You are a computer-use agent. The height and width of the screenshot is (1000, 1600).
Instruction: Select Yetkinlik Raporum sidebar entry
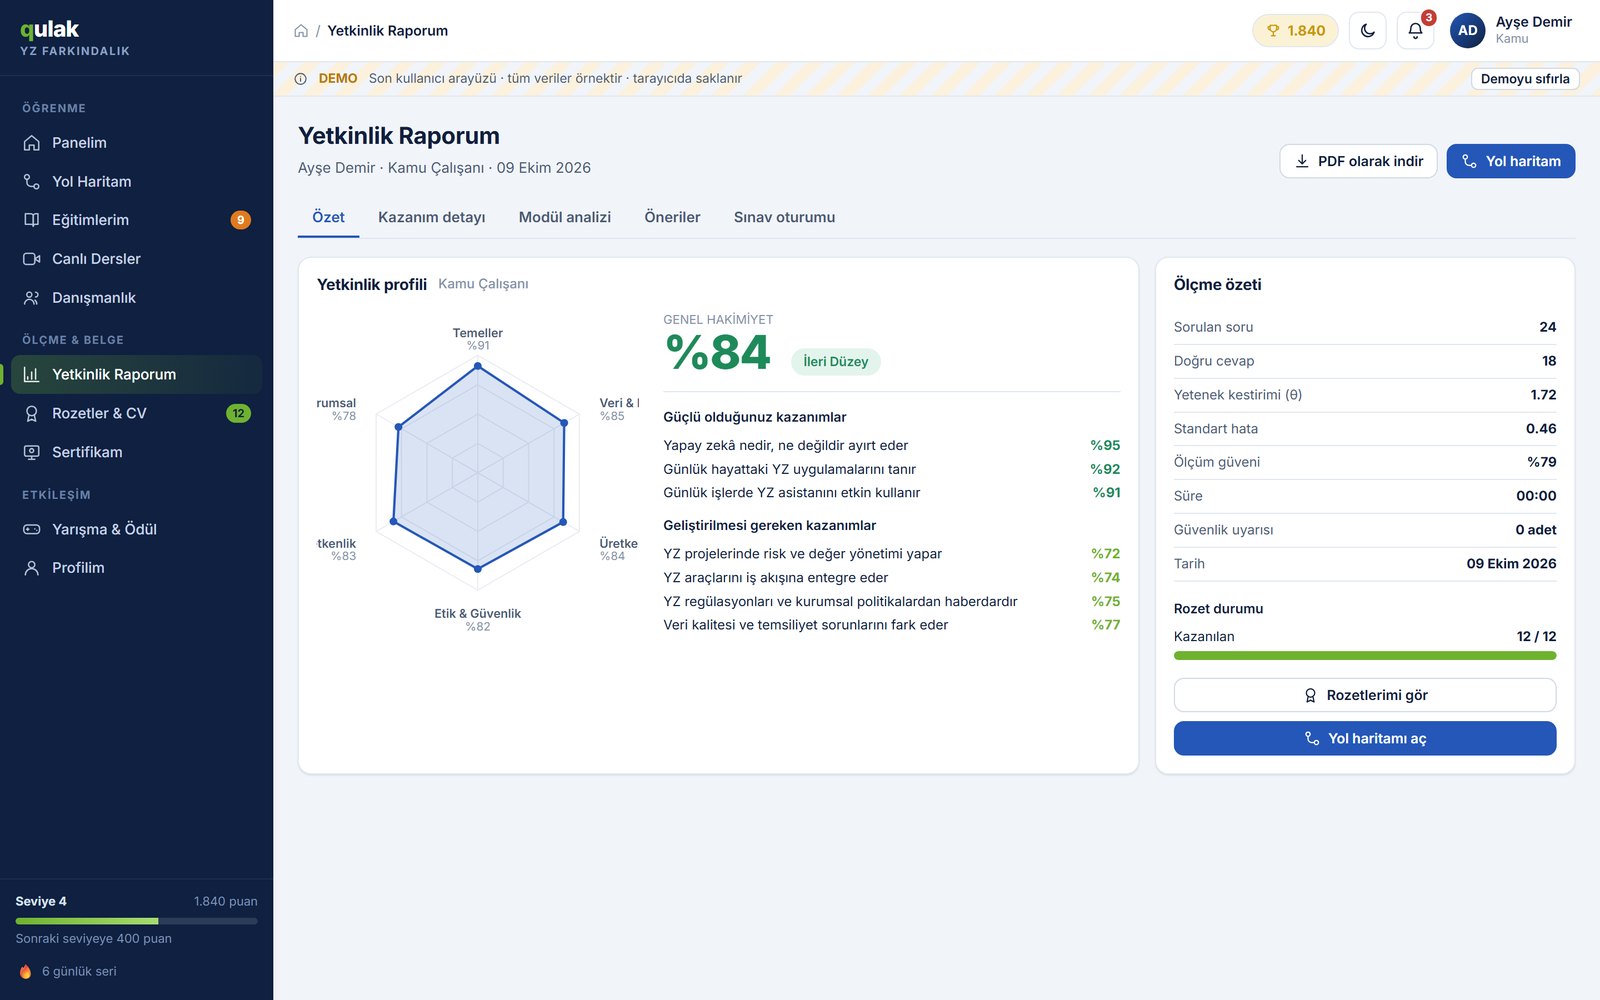click(x=136, y=375)
